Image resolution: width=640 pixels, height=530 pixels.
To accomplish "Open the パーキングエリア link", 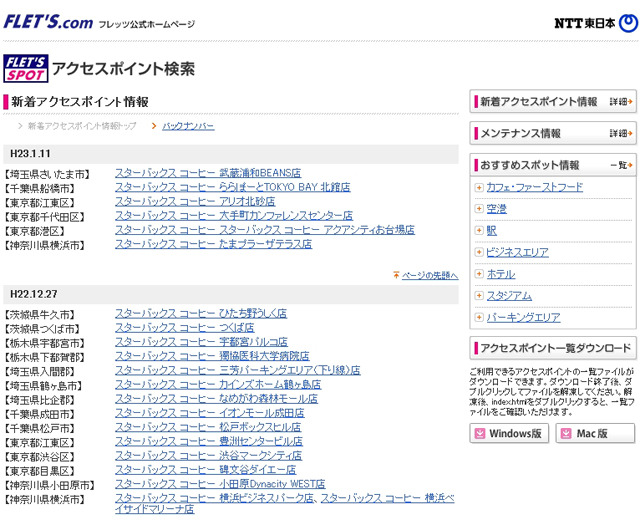I will [x=523, y=317].
